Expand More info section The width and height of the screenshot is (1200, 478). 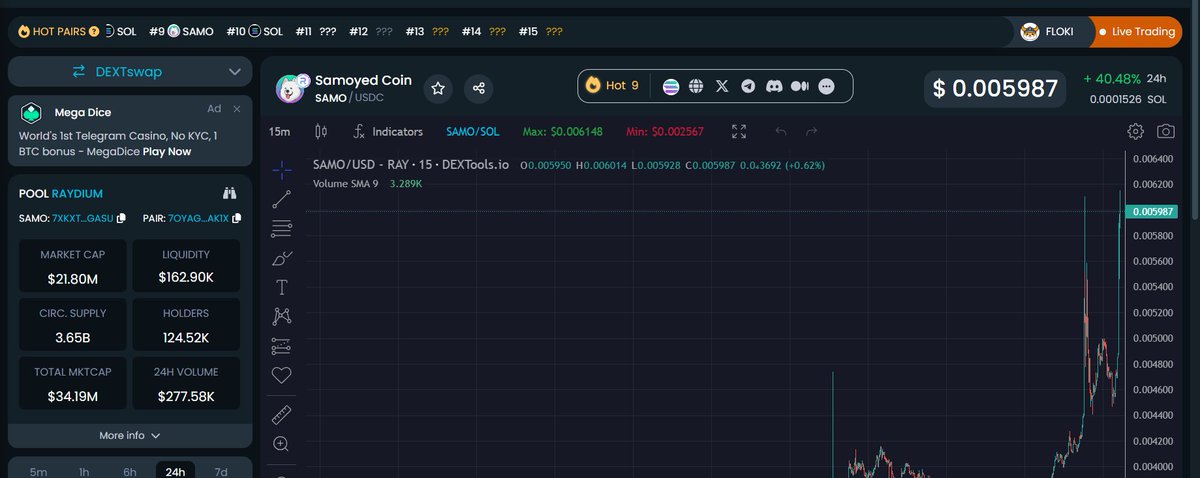[x=130, y=435]
